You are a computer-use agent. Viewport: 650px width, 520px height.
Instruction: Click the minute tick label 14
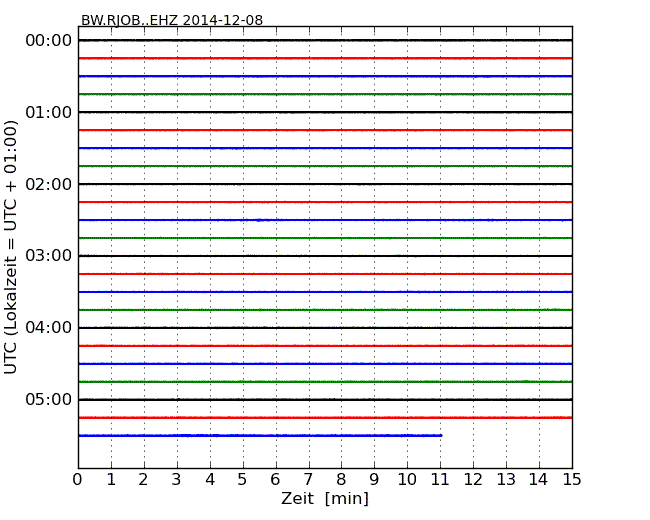tap(538, 480)
